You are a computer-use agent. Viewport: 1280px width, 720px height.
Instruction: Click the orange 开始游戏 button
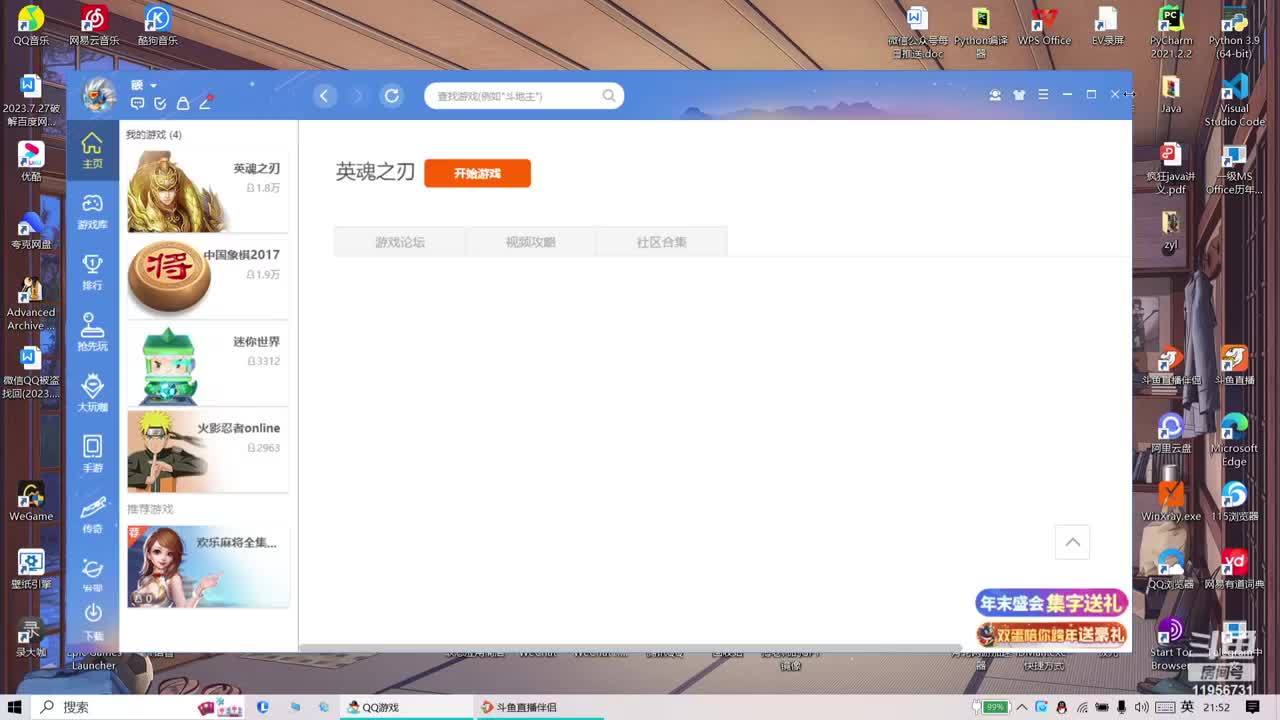[x=477, y=173]
